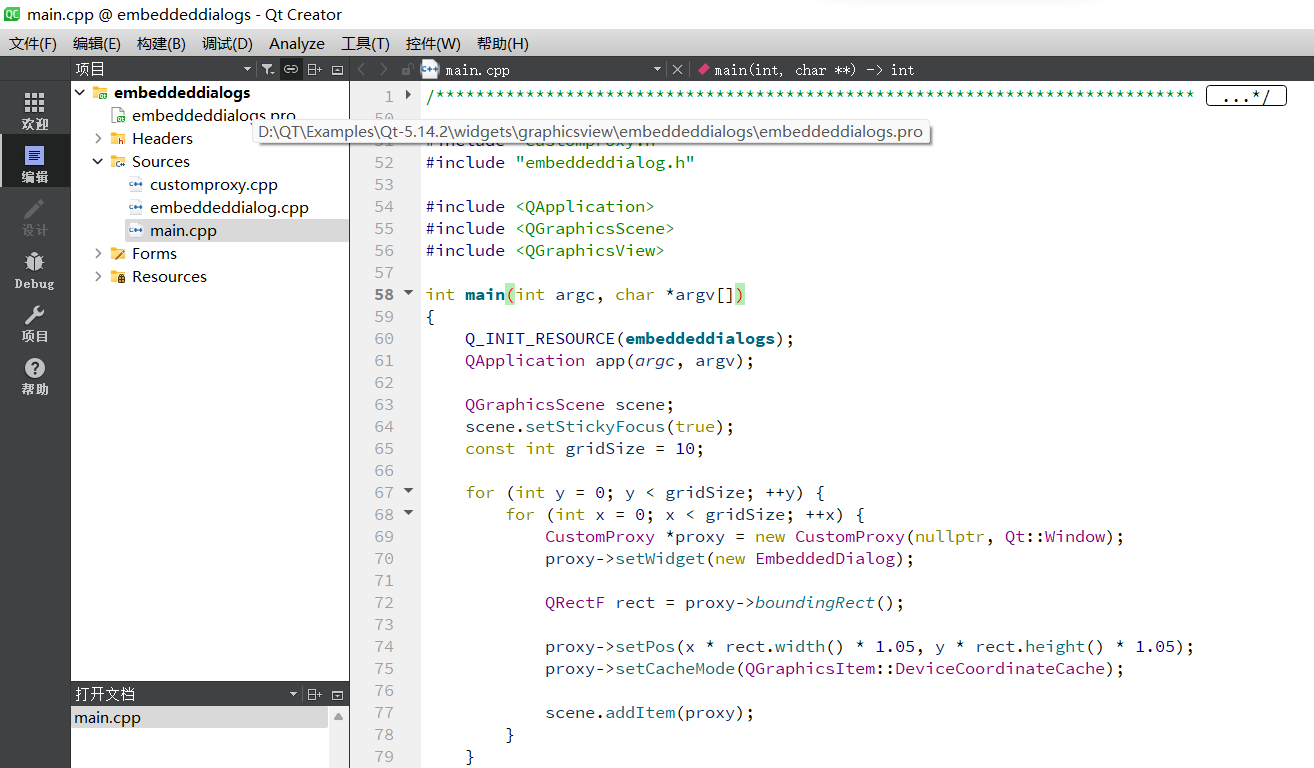
Task: Go forward in editor navigation history
Action: pos(385,69)
